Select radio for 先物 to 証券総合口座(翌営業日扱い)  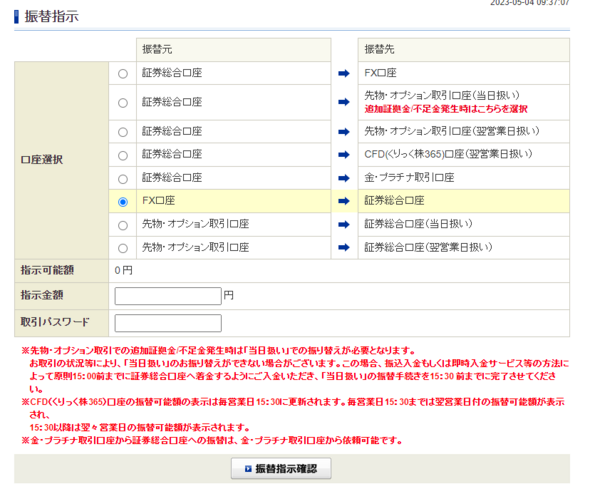pos(122,248)
